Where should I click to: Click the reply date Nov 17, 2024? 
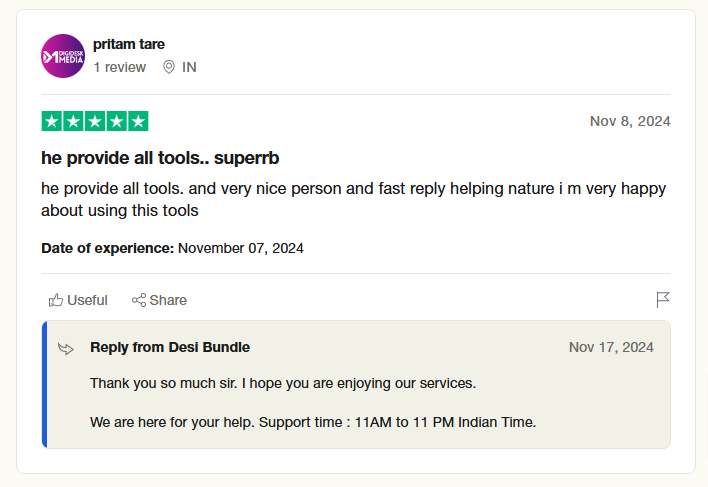click(x=611, y=347)
